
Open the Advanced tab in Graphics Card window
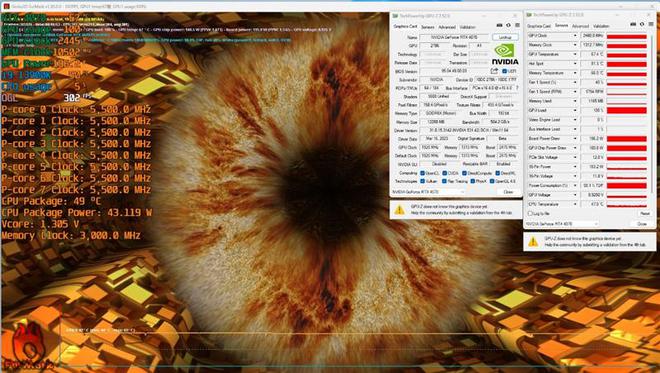point(447,27)
